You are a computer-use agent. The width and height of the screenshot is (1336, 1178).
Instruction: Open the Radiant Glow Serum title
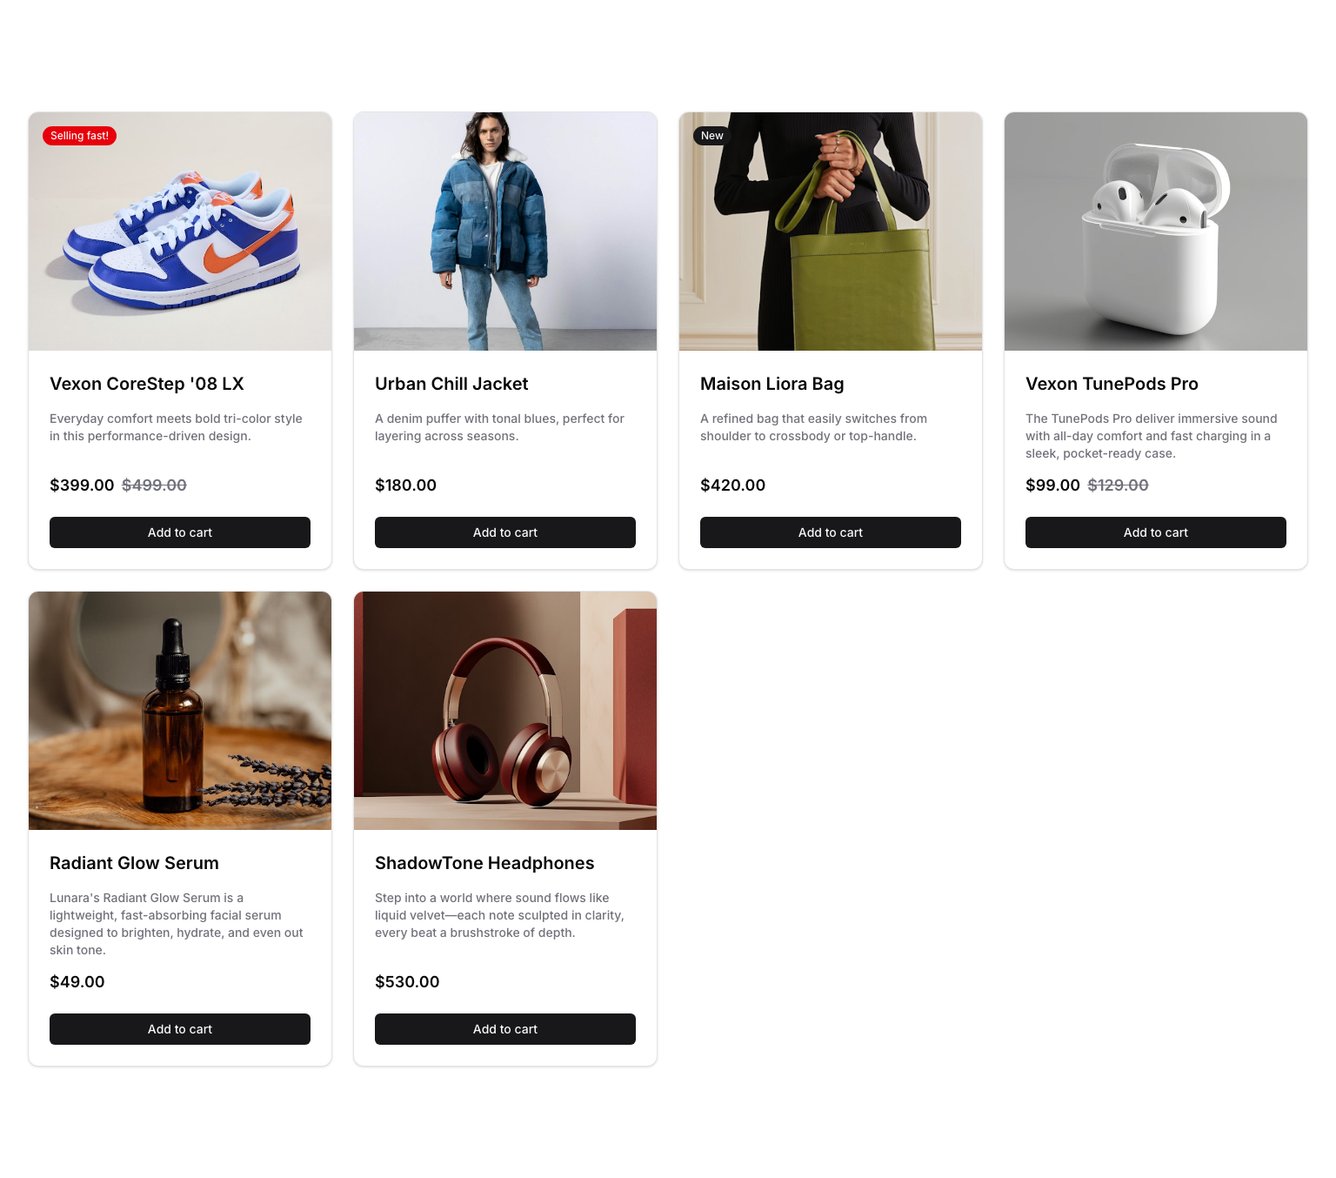pos(134,863)
